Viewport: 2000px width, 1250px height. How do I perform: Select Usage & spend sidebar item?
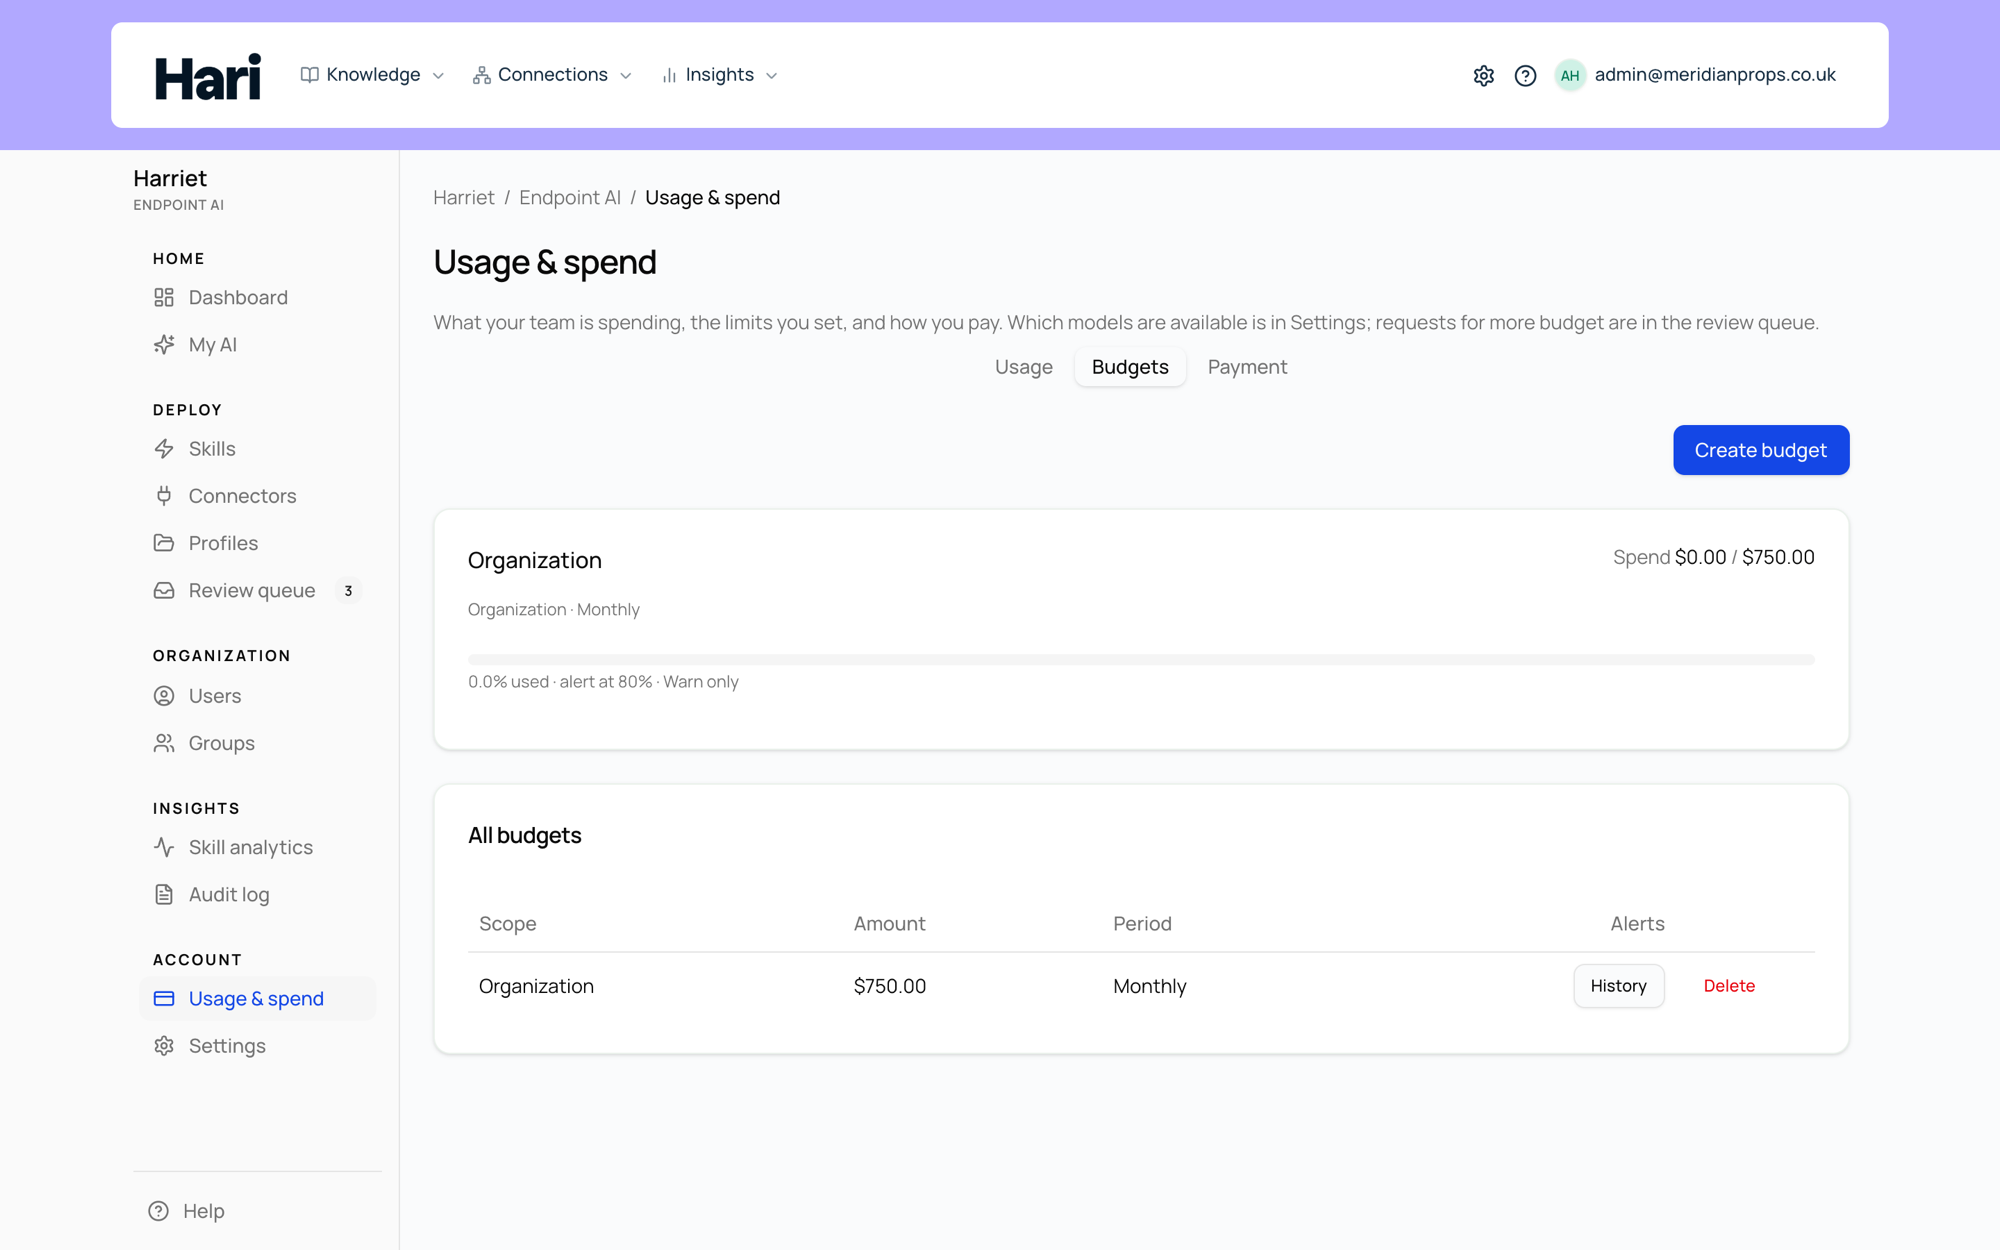coord(258,998)
